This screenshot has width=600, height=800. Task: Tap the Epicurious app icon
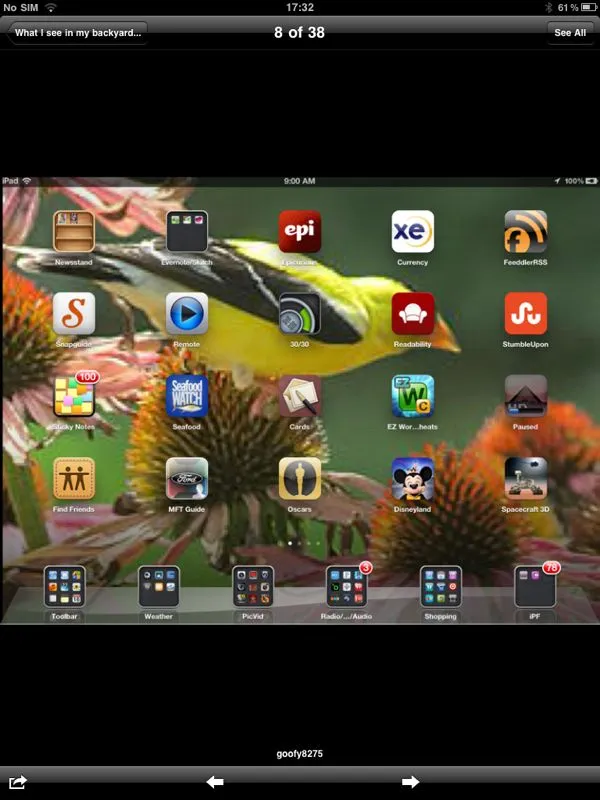click(299, 232)
